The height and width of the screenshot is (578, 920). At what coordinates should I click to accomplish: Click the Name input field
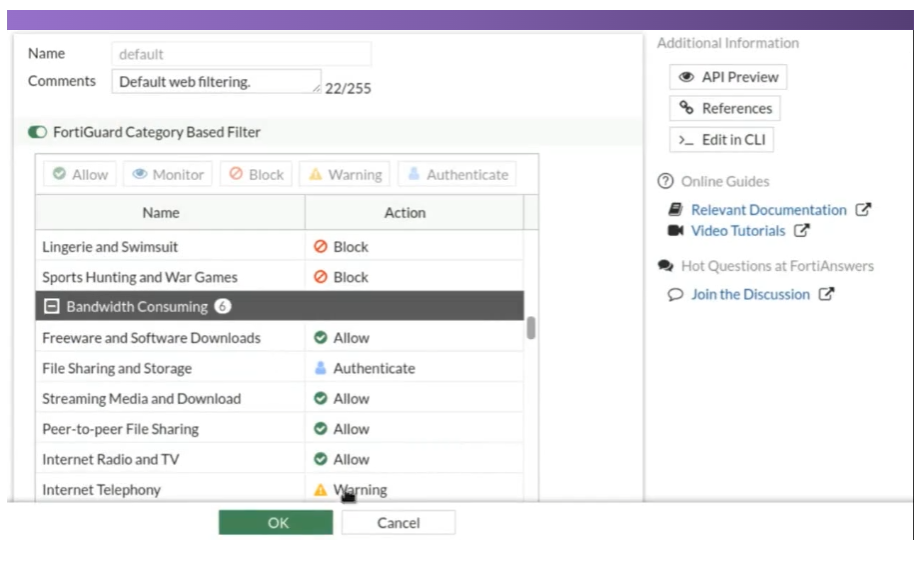(241, 54)
